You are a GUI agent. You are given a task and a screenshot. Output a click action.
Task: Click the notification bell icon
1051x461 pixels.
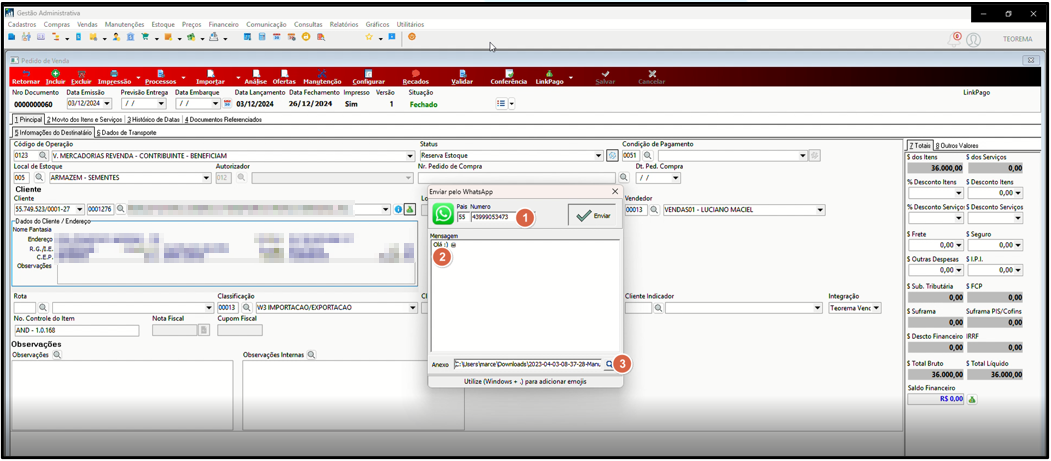(x=954, y=40)
